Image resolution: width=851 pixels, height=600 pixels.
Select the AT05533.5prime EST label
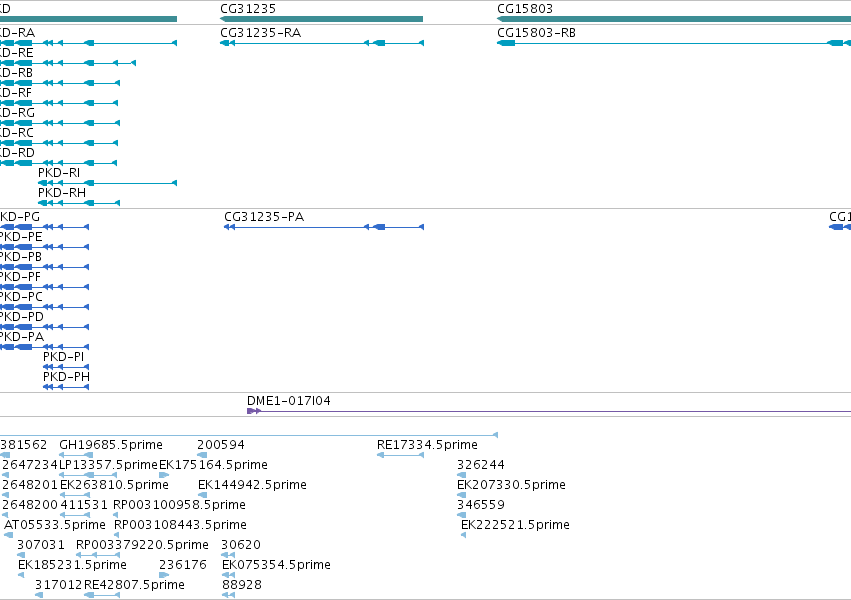[x=55, y=525]
